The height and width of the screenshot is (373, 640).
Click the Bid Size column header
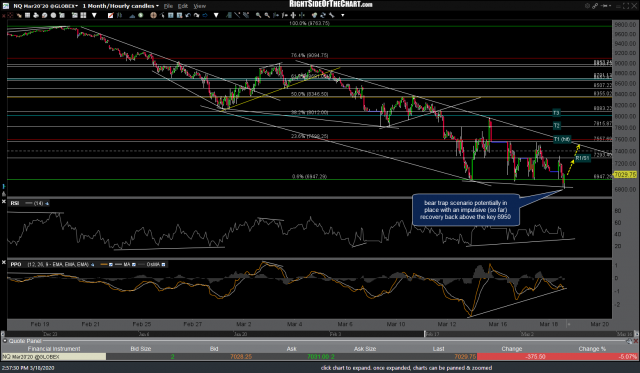pyautogui.click(x=141, y=349)
